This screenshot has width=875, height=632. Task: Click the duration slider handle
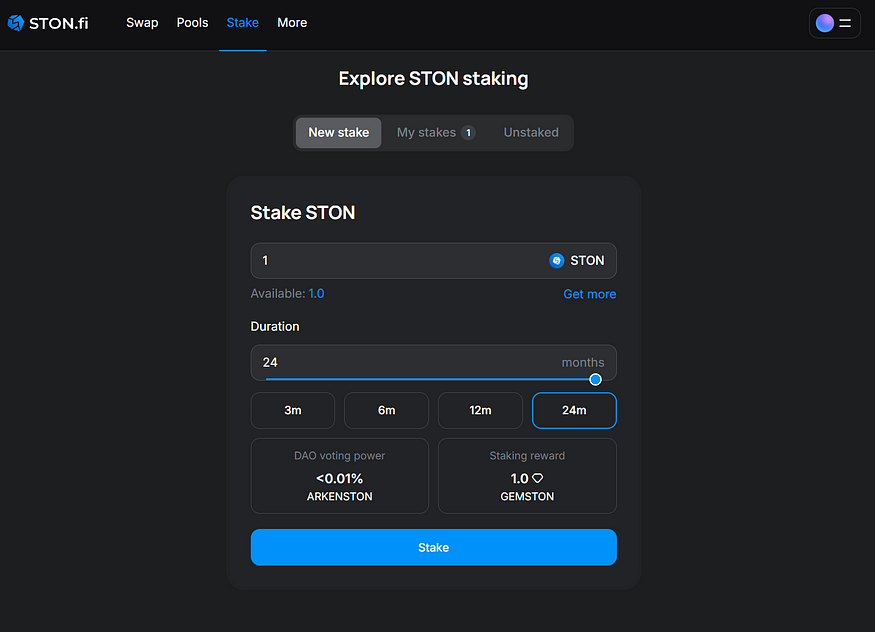coord(596,380)
